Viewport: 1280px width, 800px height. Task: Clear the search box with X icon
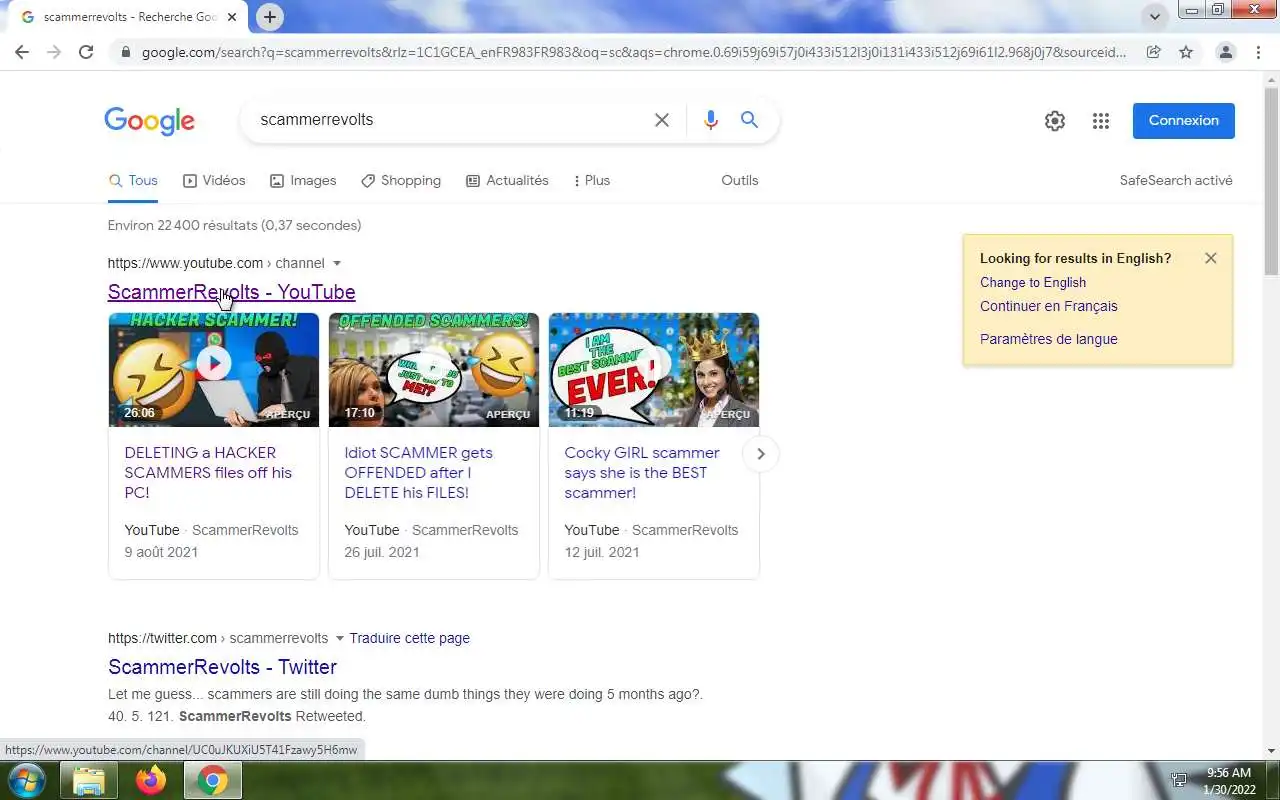(661, 120)
